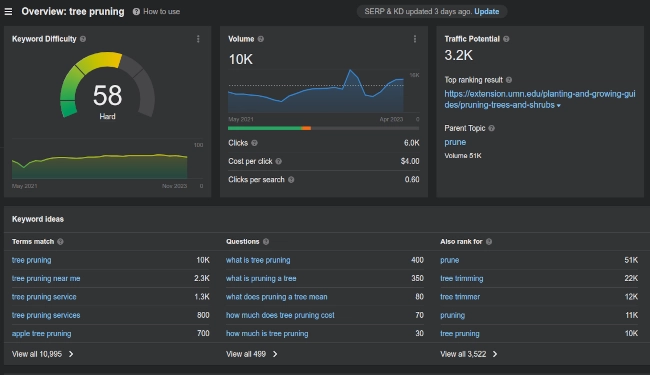Click the Volume trend chart

(316, 91)
